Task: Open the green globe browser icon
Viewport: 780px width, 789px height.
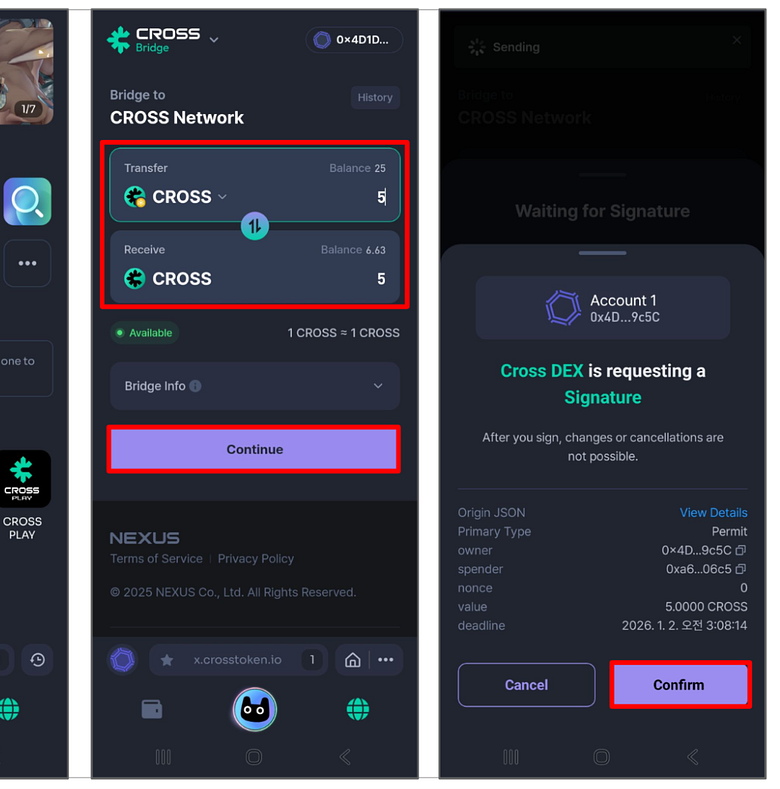Action: (358, 709)
